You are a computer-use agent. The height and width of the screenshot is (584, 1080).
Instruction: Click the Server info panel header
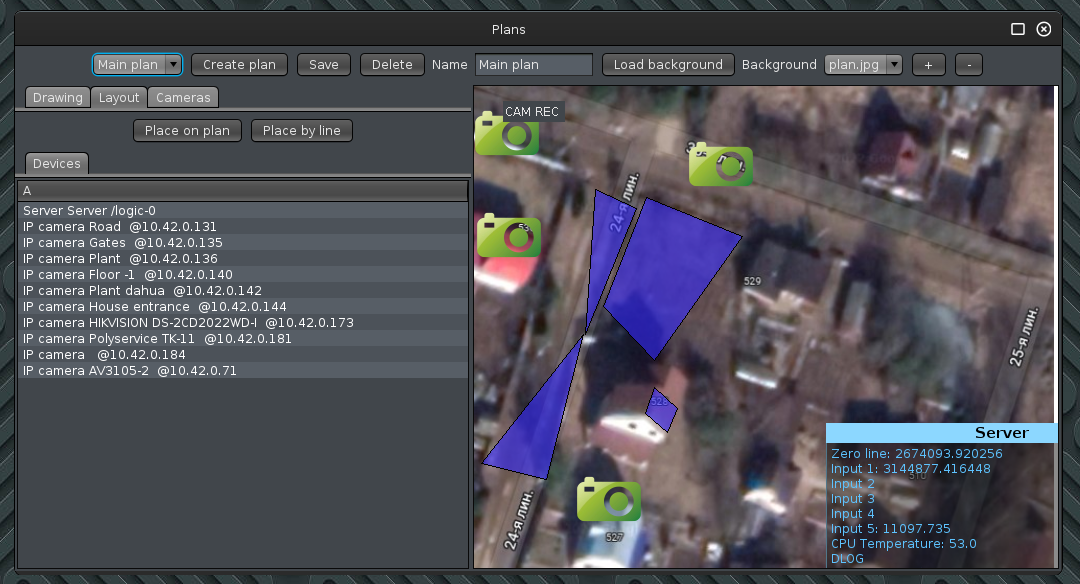click(x=940, y=433)
